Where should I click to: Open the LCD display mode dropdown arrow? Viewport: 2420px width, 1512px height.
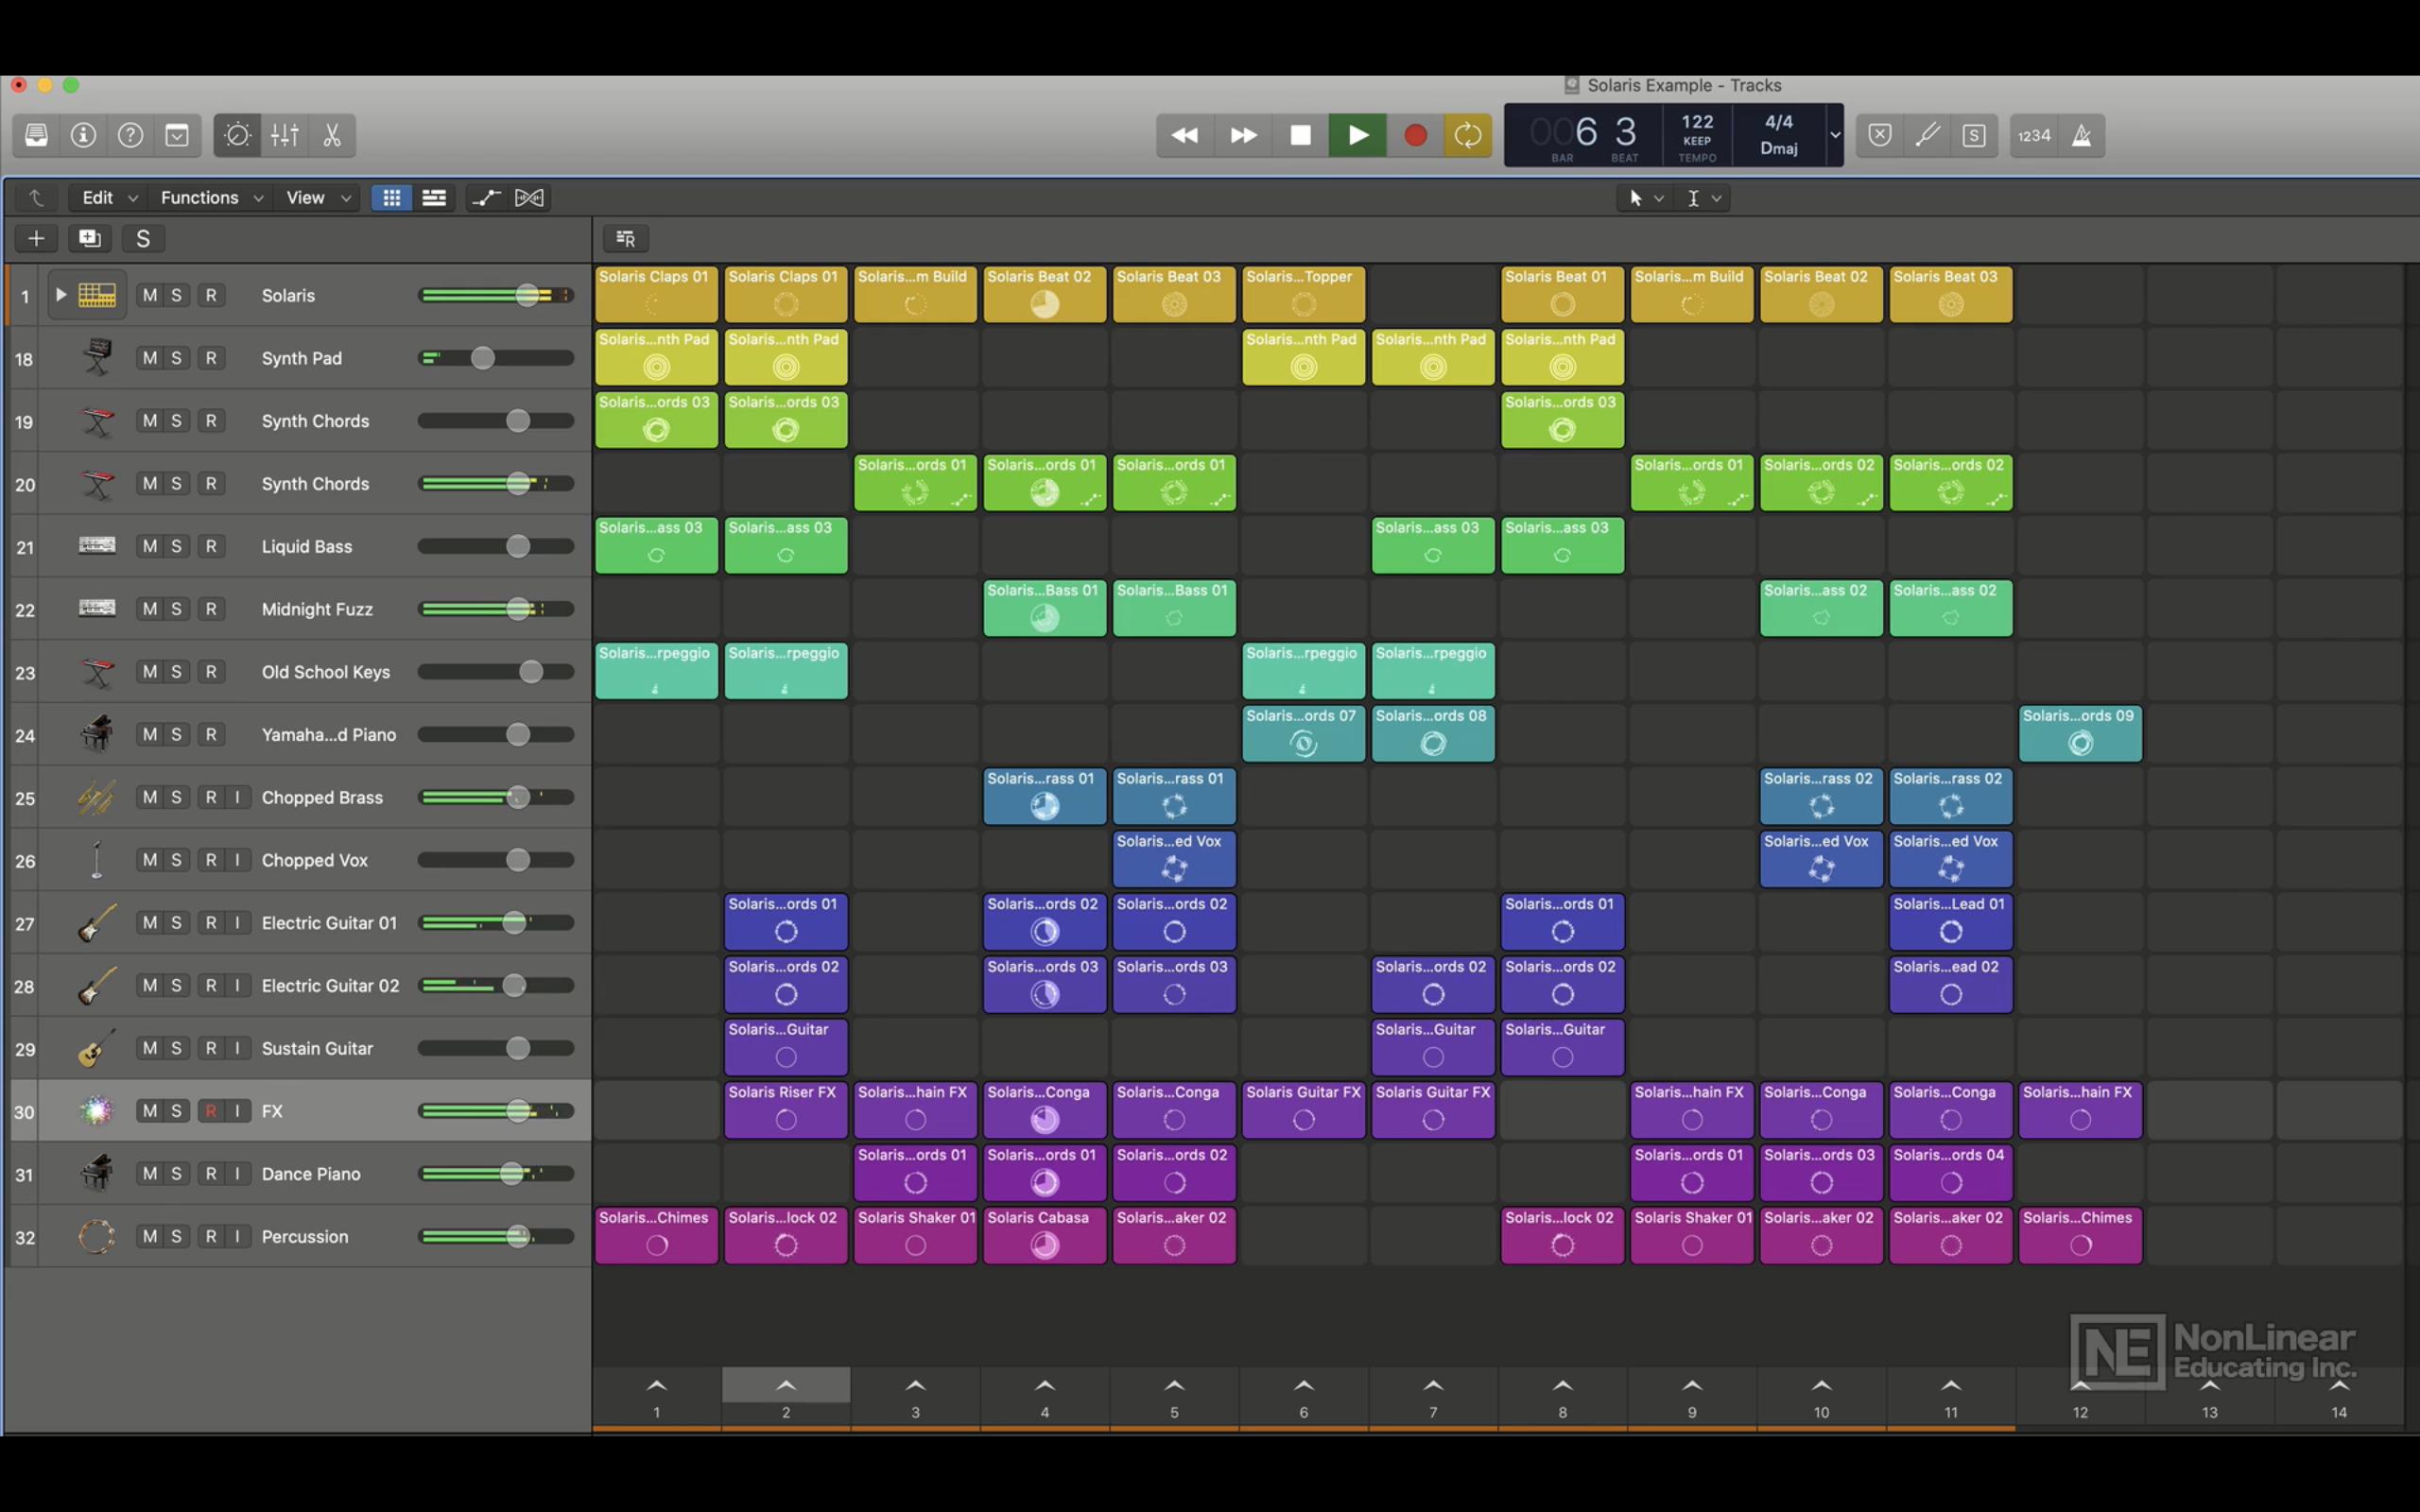pyautogui.click(x=1835, y=135)
